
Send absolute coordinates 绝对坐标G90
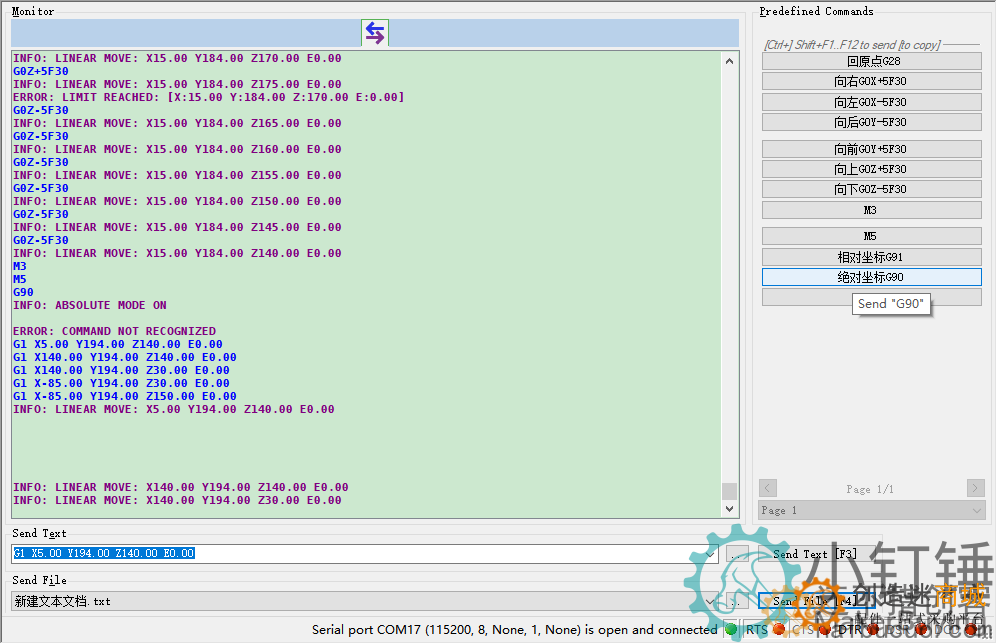pos(872,277)
